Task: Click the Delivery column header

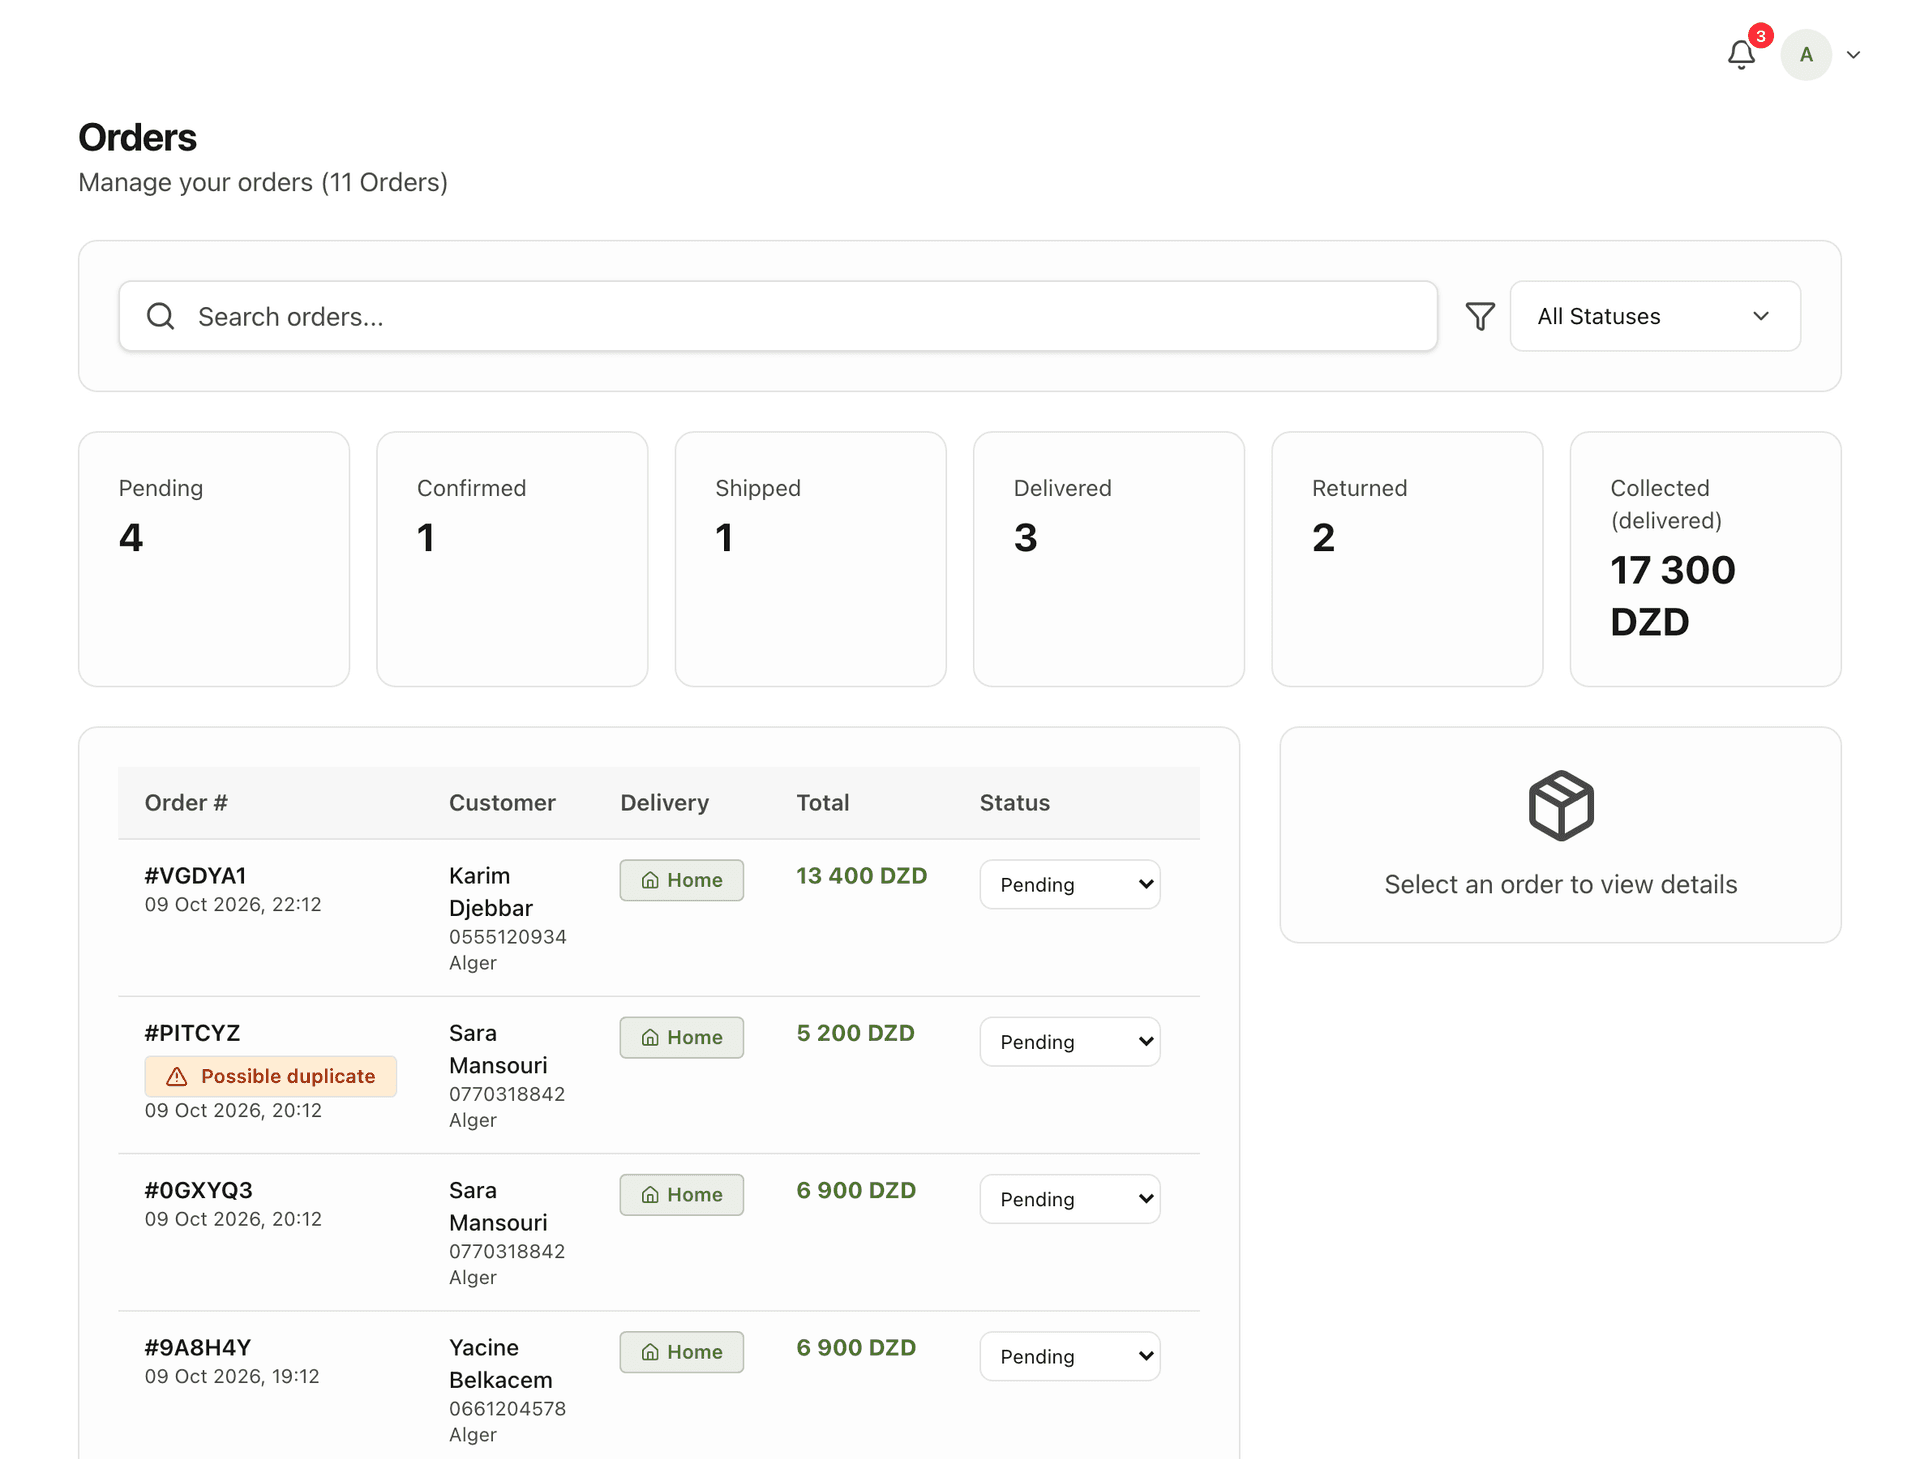Action: [664, 803]
